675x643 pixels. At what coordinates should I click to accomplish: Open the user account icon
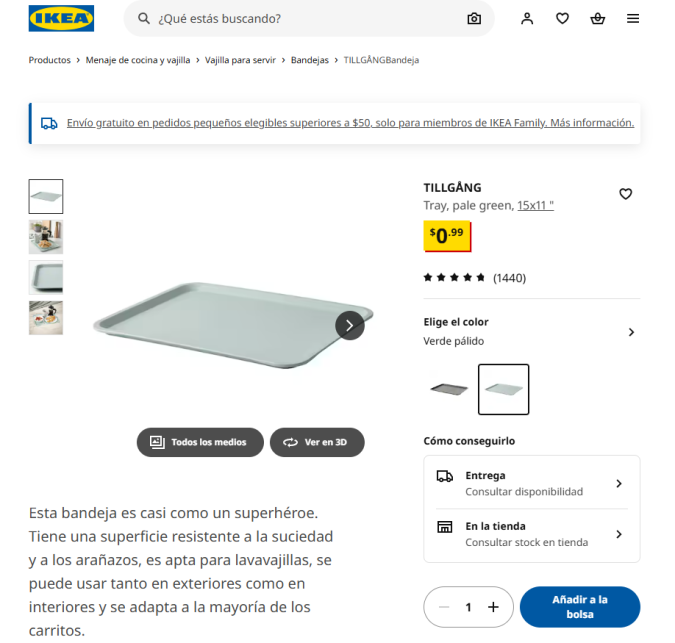click(527, 19)
